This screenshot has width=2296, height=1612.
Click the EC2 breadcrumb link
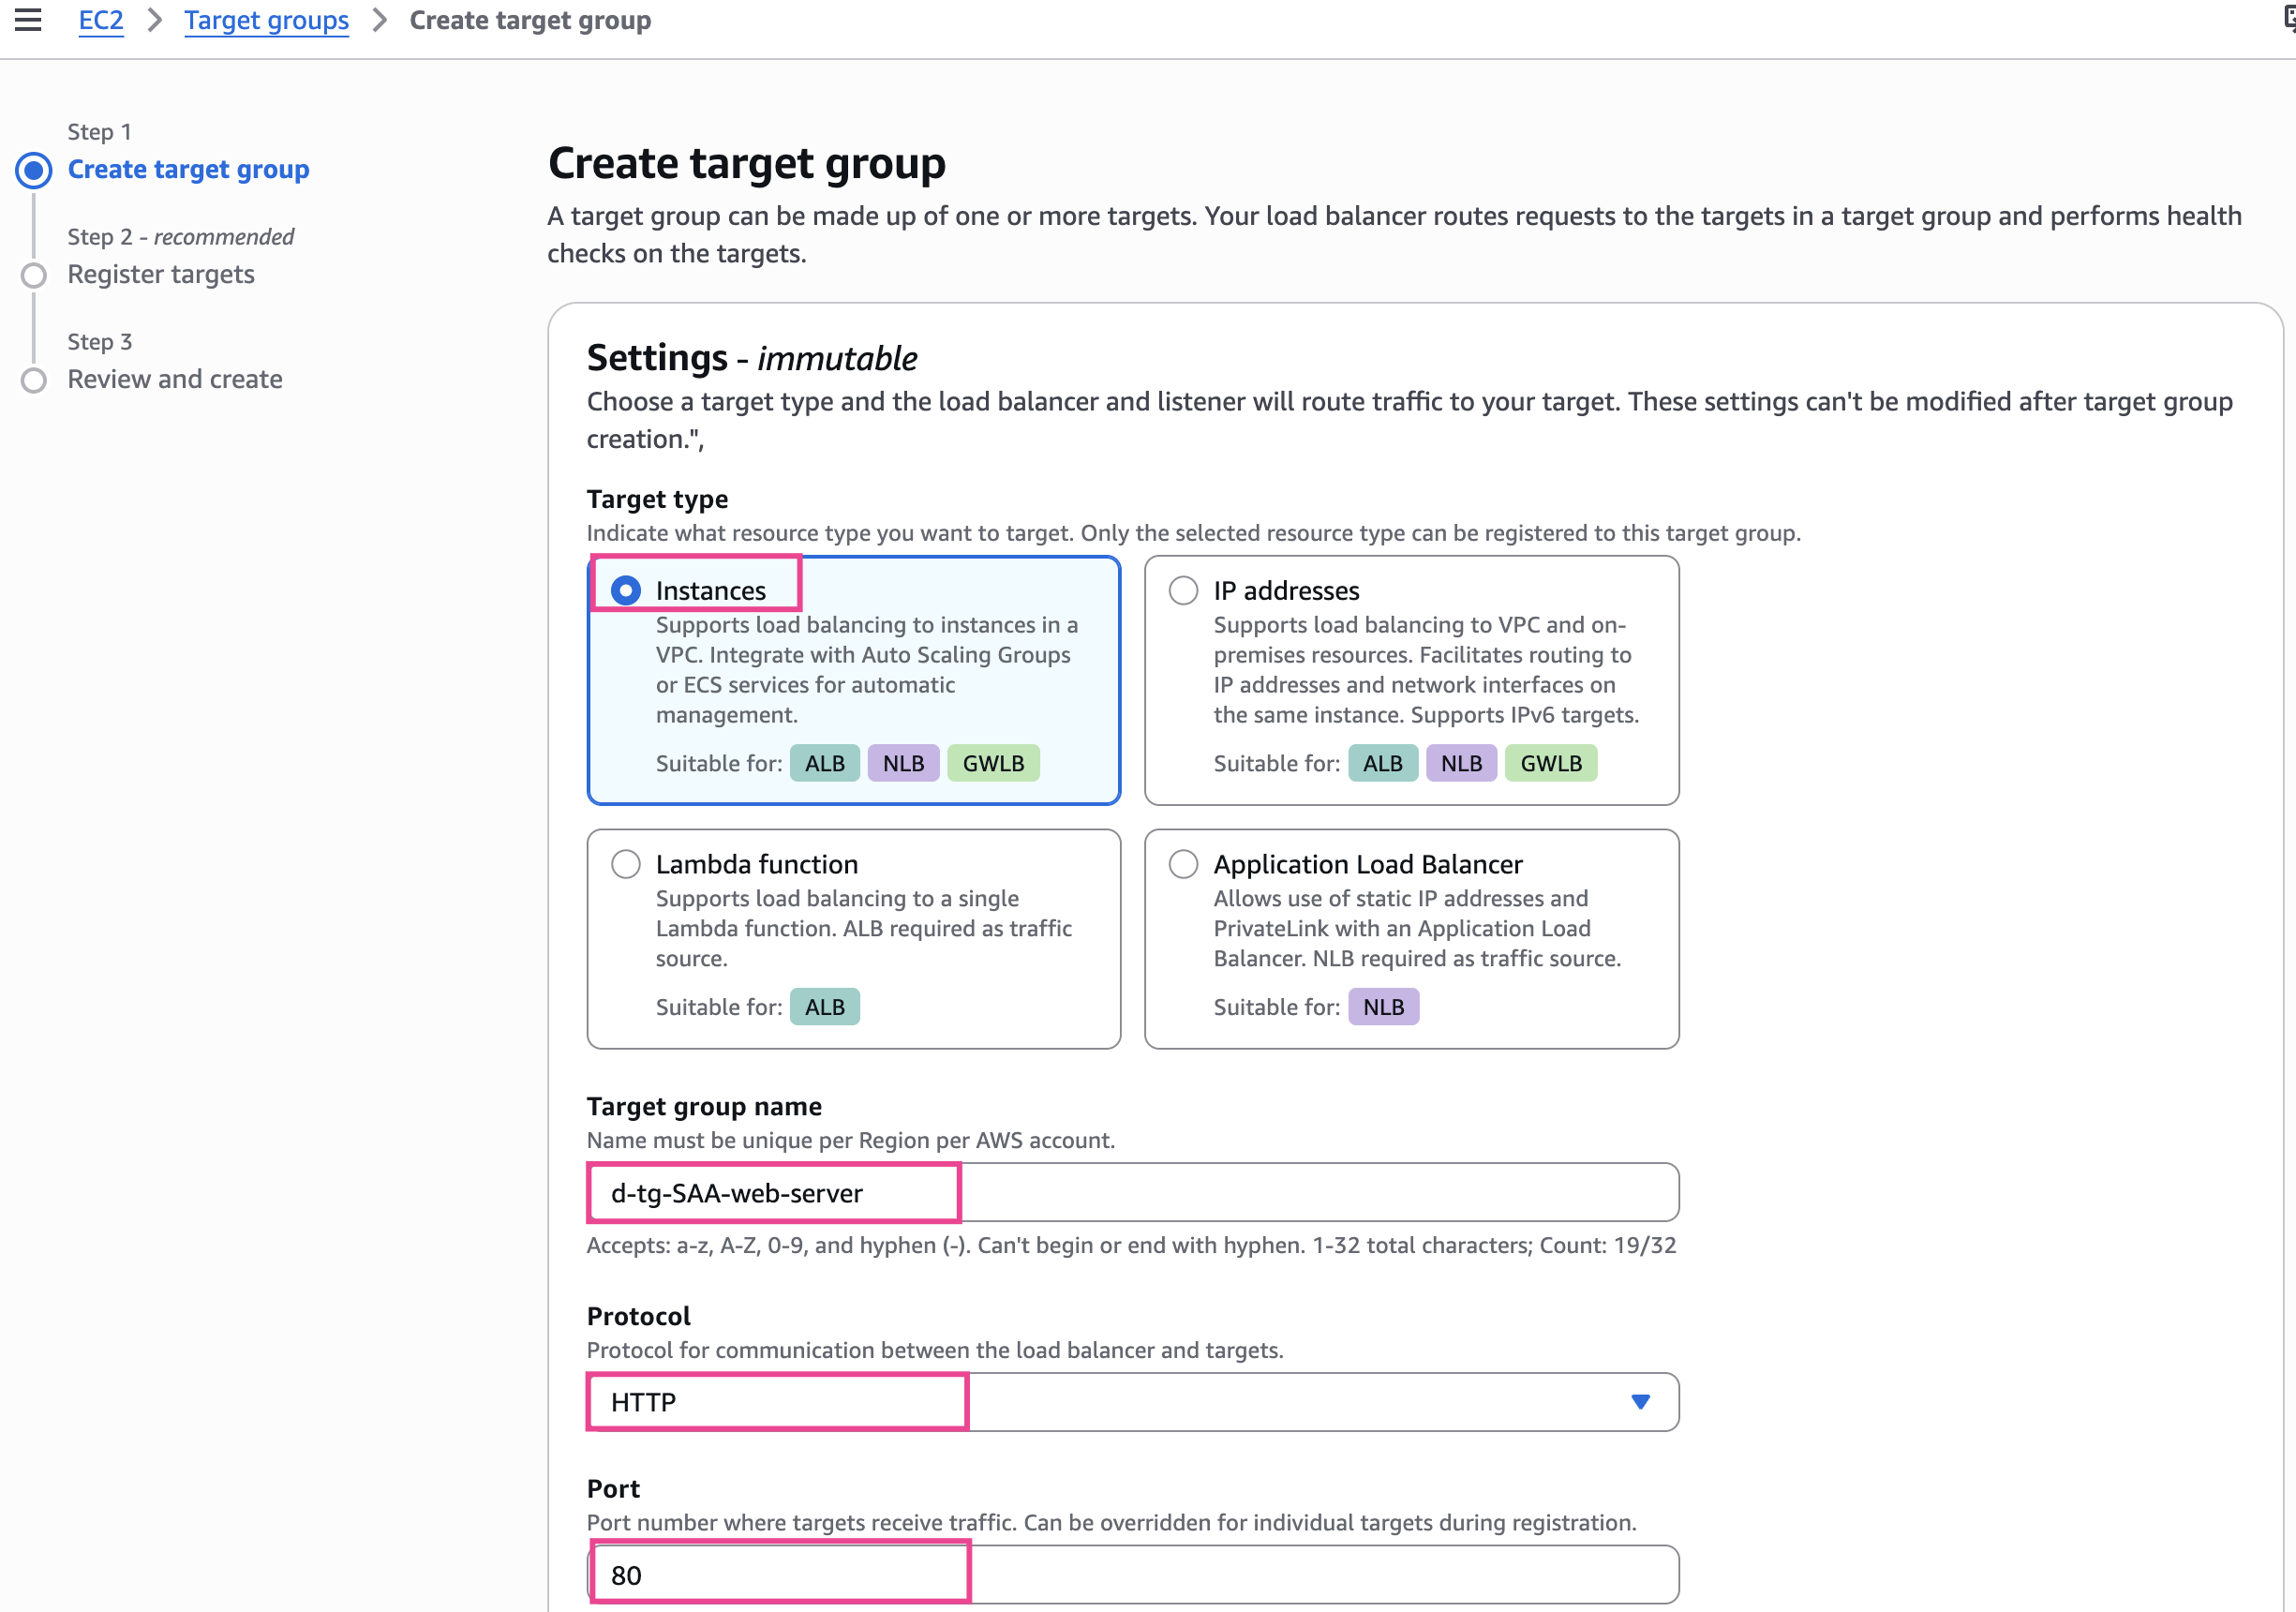click(101, 20)
